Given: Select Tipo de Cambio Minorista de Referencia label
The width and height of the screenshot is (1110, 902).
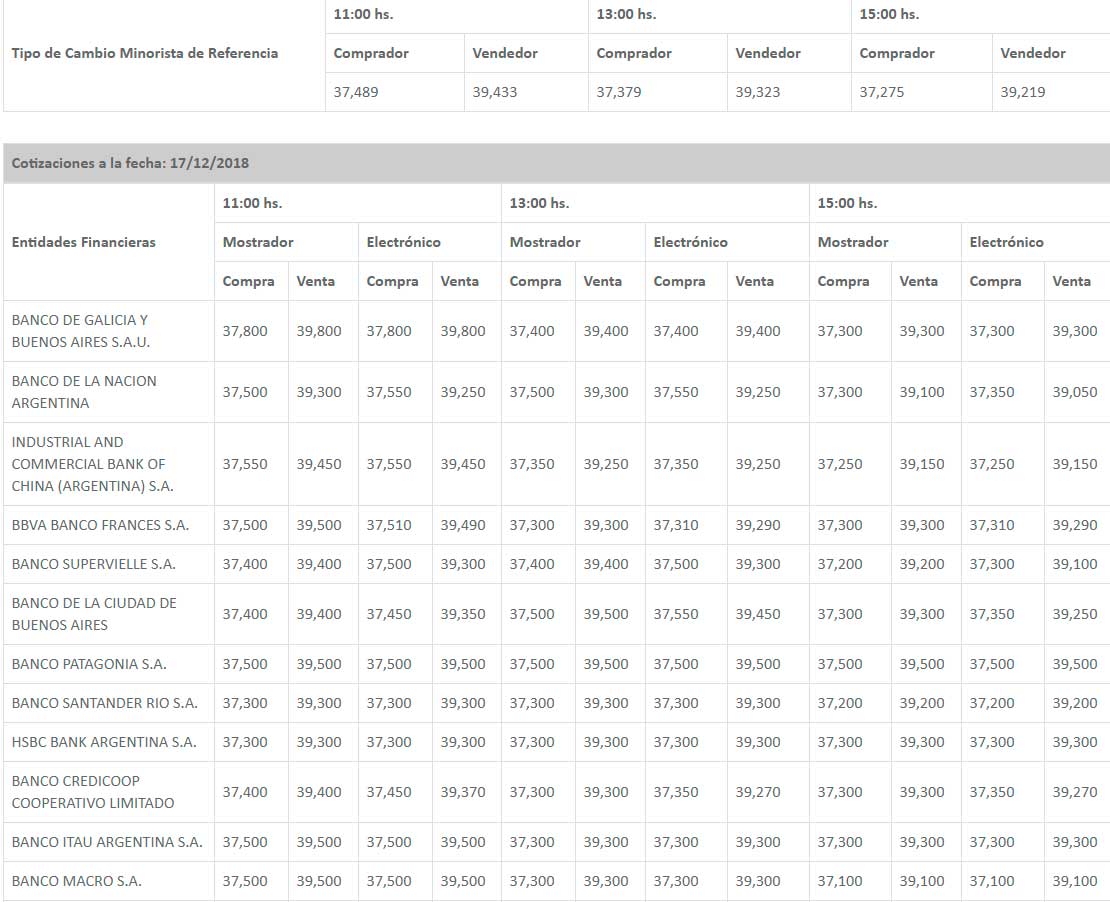Looking at the screenshot, I should click(146, 53).
